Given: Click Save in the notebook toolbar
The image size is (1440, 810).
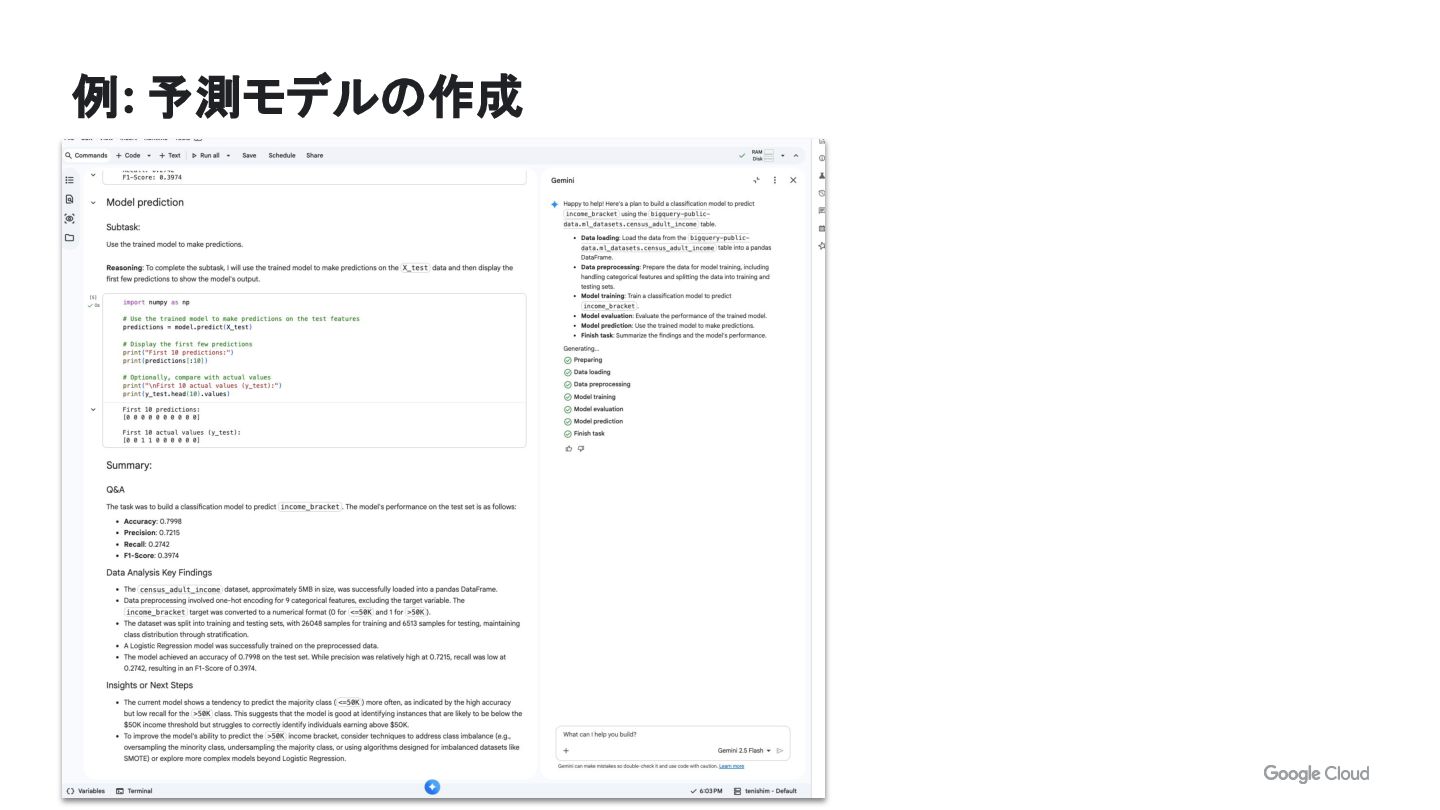Looking at the screenshot, I should click(249, 155).
